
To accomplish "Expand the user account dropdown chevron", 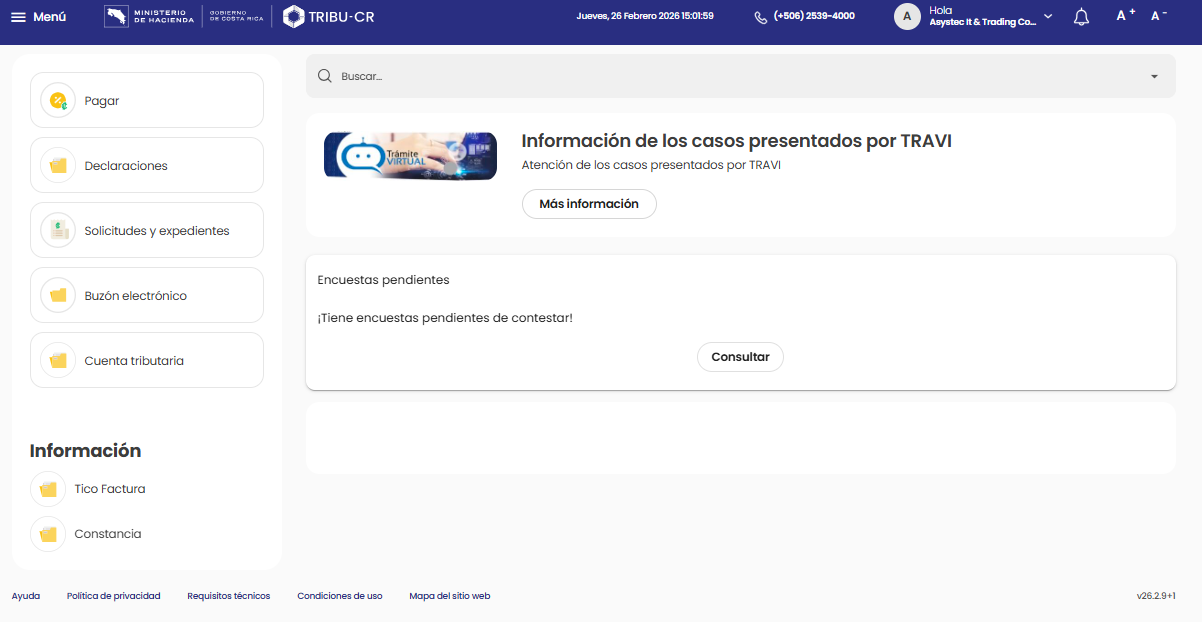I will pyautogui.click(x=1048, y=16).
